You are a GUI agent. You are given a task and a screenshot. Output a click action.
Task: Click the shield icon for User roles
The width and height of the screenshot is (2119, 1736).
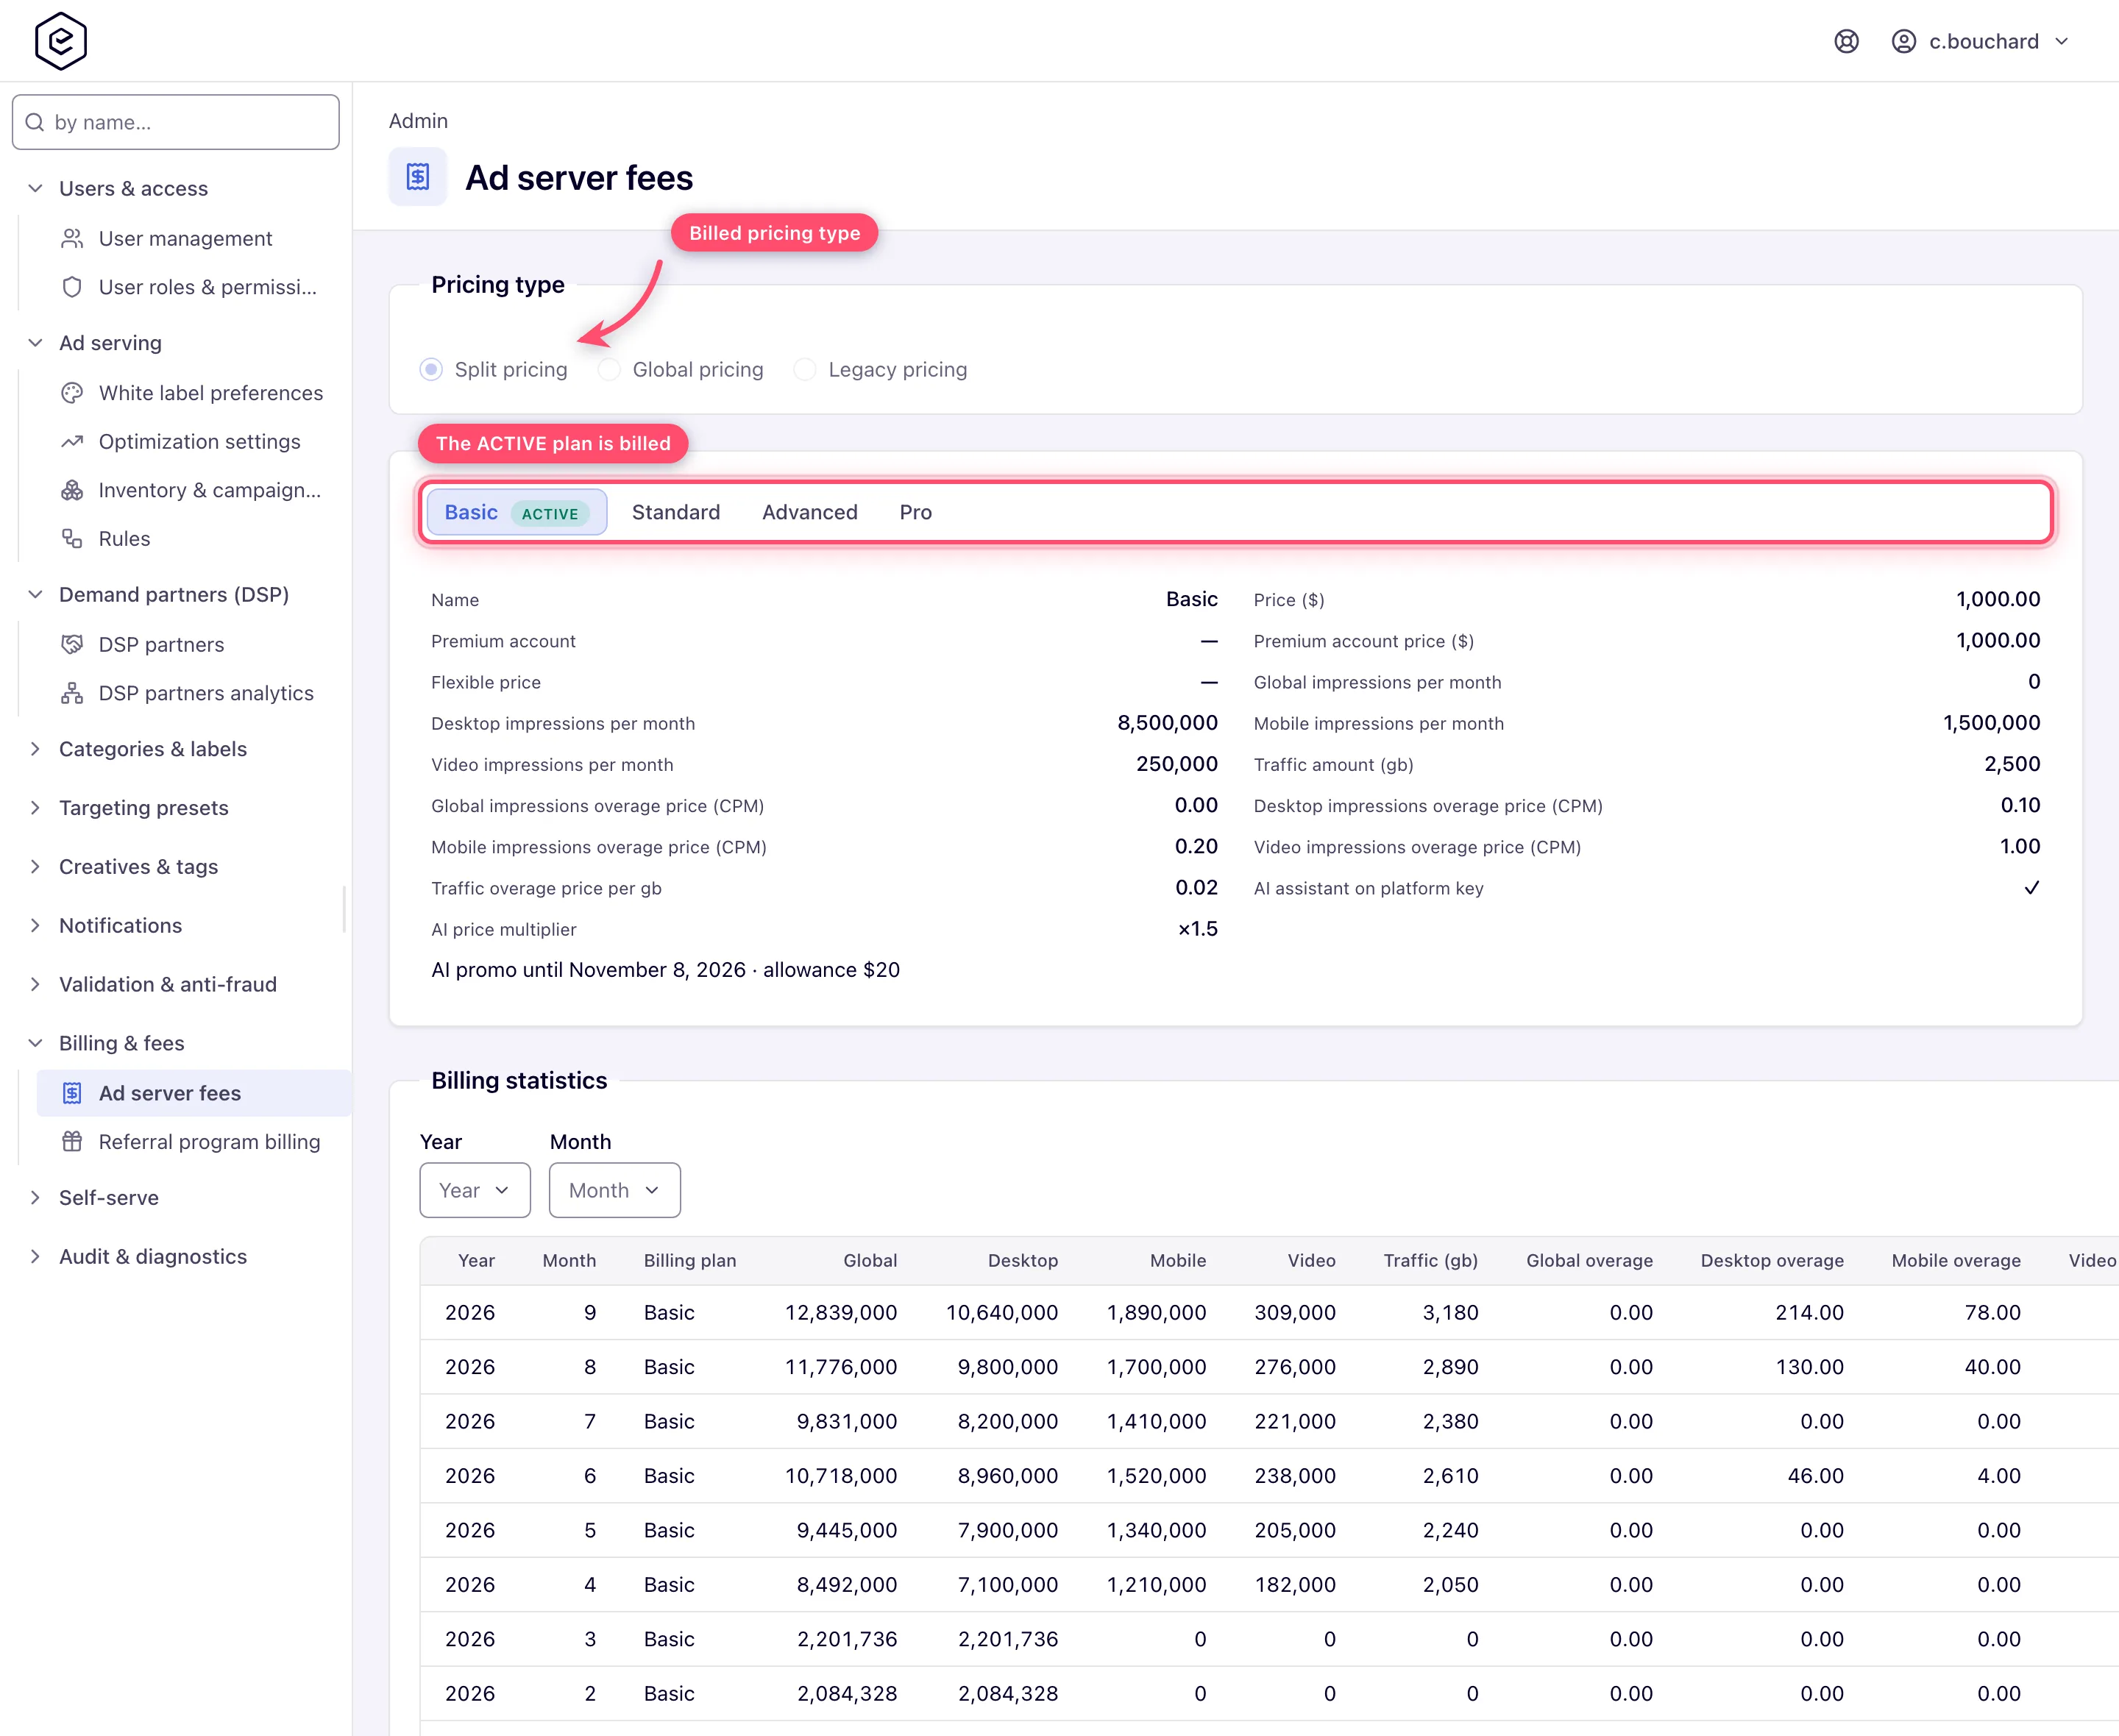pyautogui.click(x=72, y=287)
